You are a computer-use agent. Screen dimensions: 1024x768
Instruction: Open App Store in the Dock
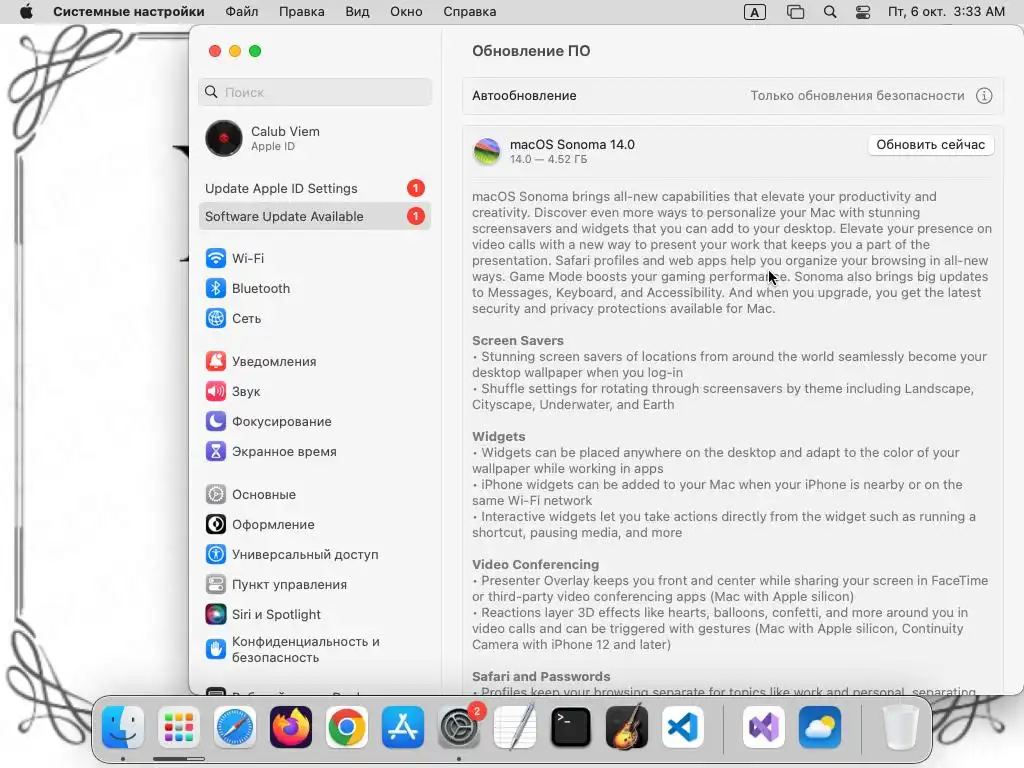tap(403, 727)
